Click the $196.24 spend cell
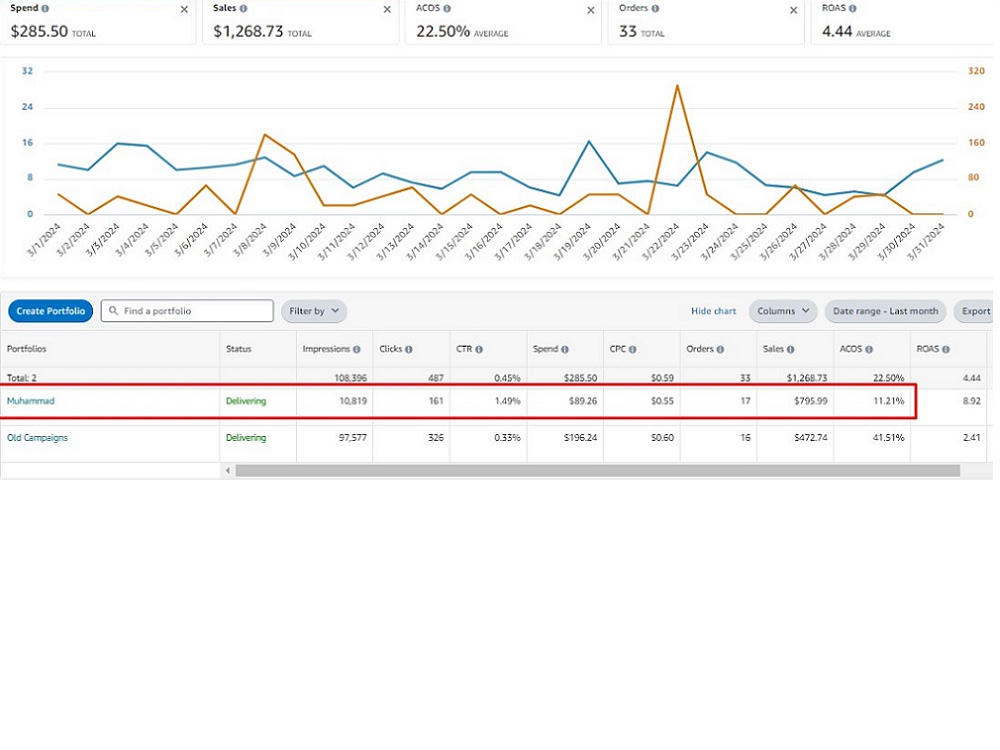 coord(580,438)
